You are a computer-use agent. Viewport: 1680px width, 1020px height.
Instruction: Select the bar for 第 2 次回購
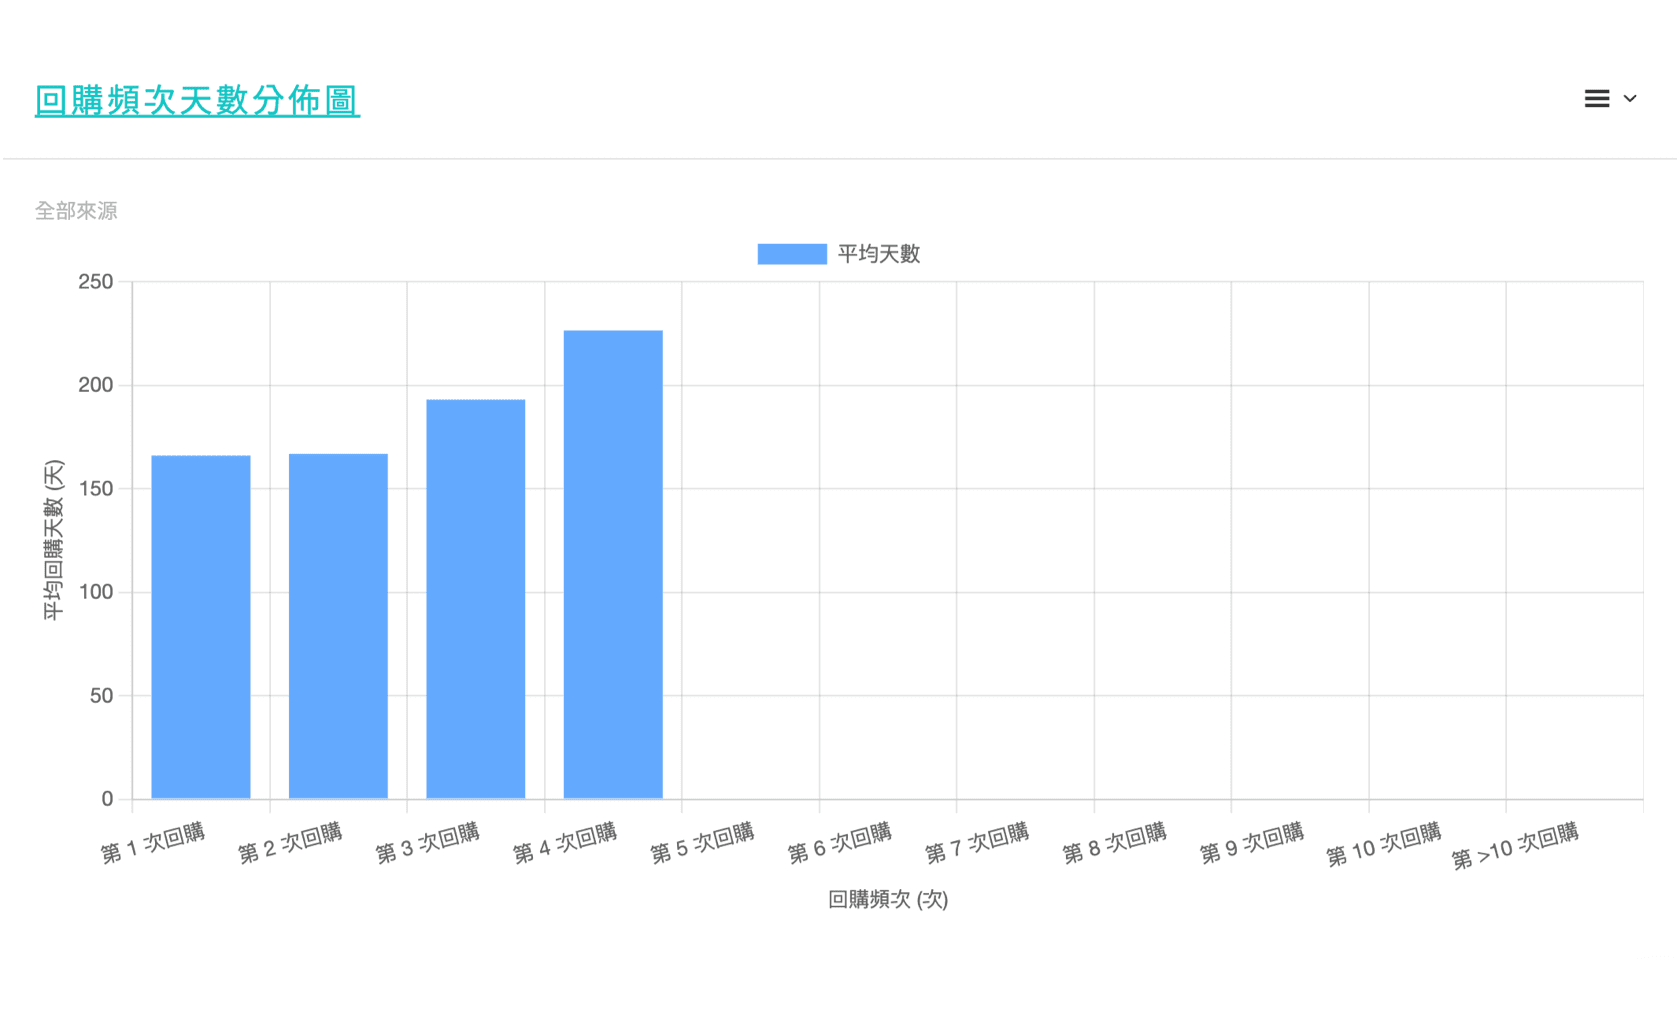(x=338, y=625)
